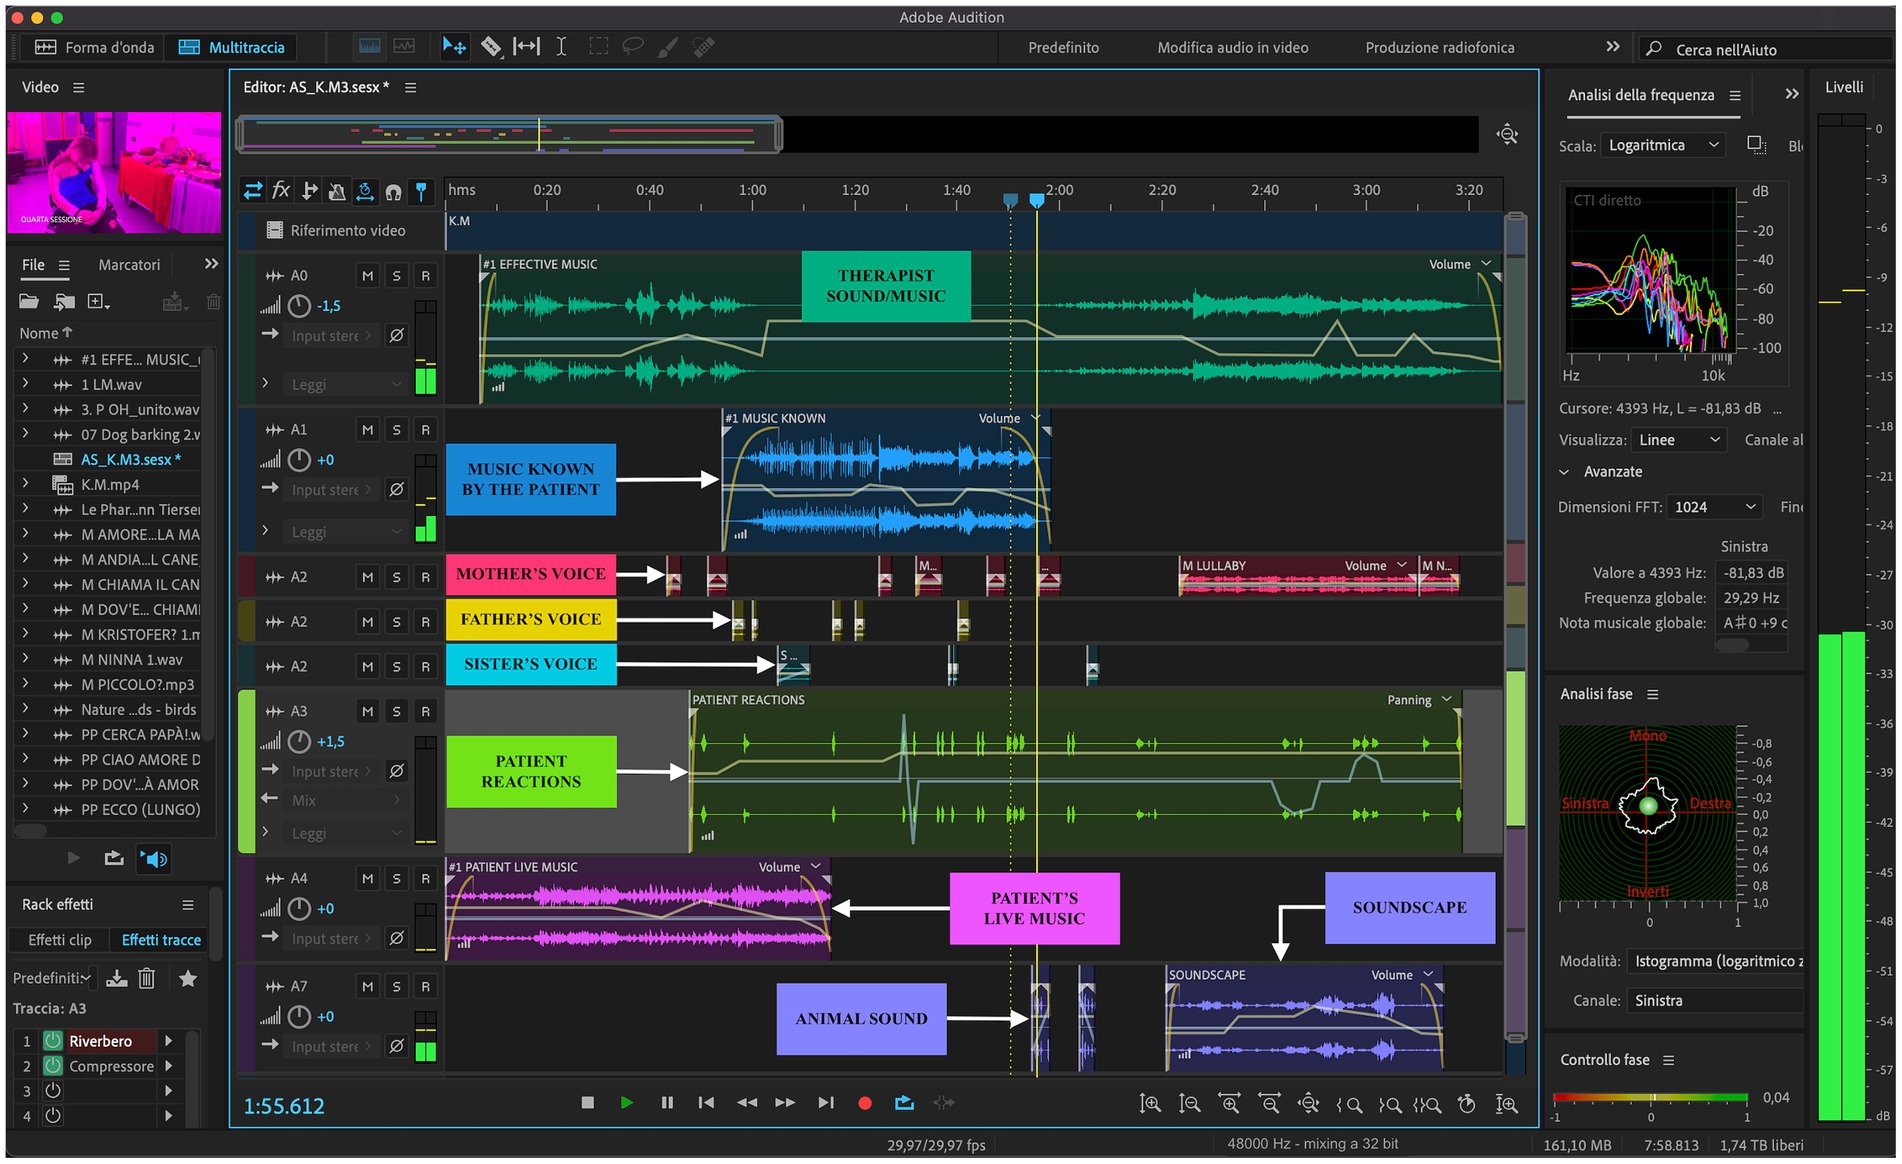Mark the rack preset as favorite star
This screenshot has width=1902, height=1164.
point(187,978)
